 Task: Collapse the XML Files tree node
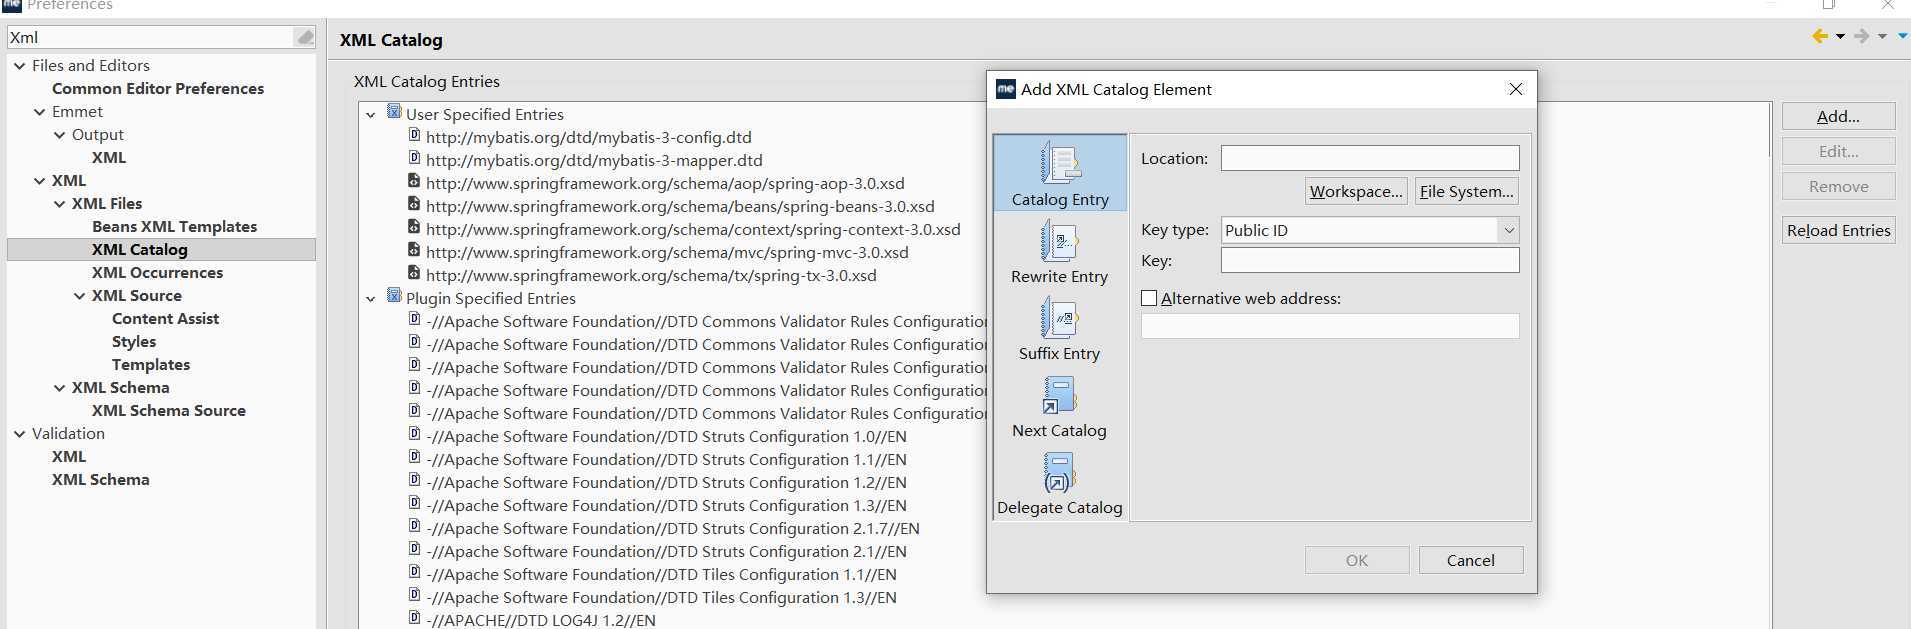(x=59, y=204)
